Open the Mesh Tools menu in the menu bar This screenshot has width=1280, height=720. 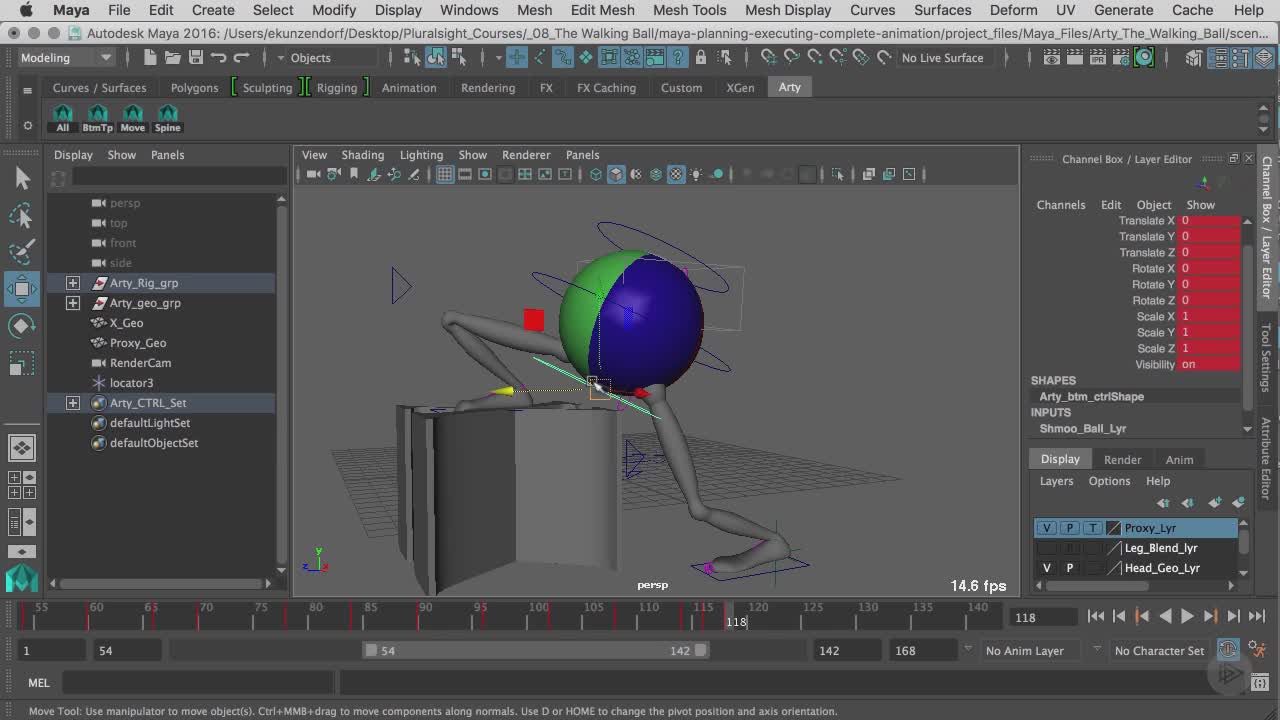pyautogui.click(x=689, y=10)
